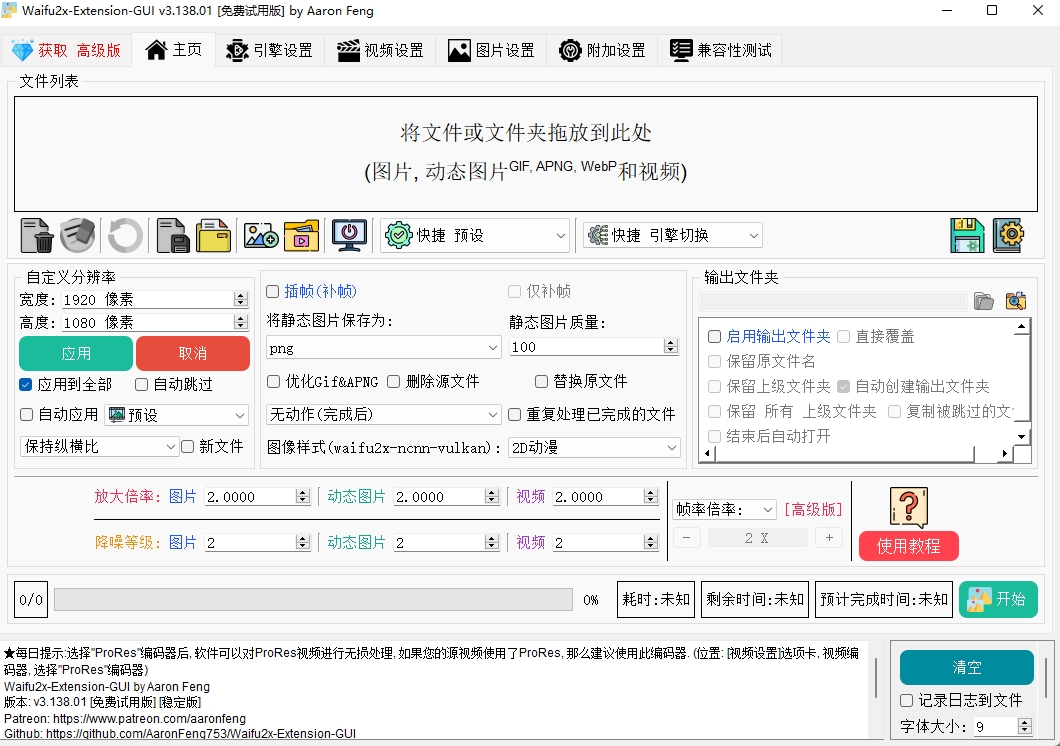Click the 清空 clear log button
1060x746 pixels.
[967, 668]
